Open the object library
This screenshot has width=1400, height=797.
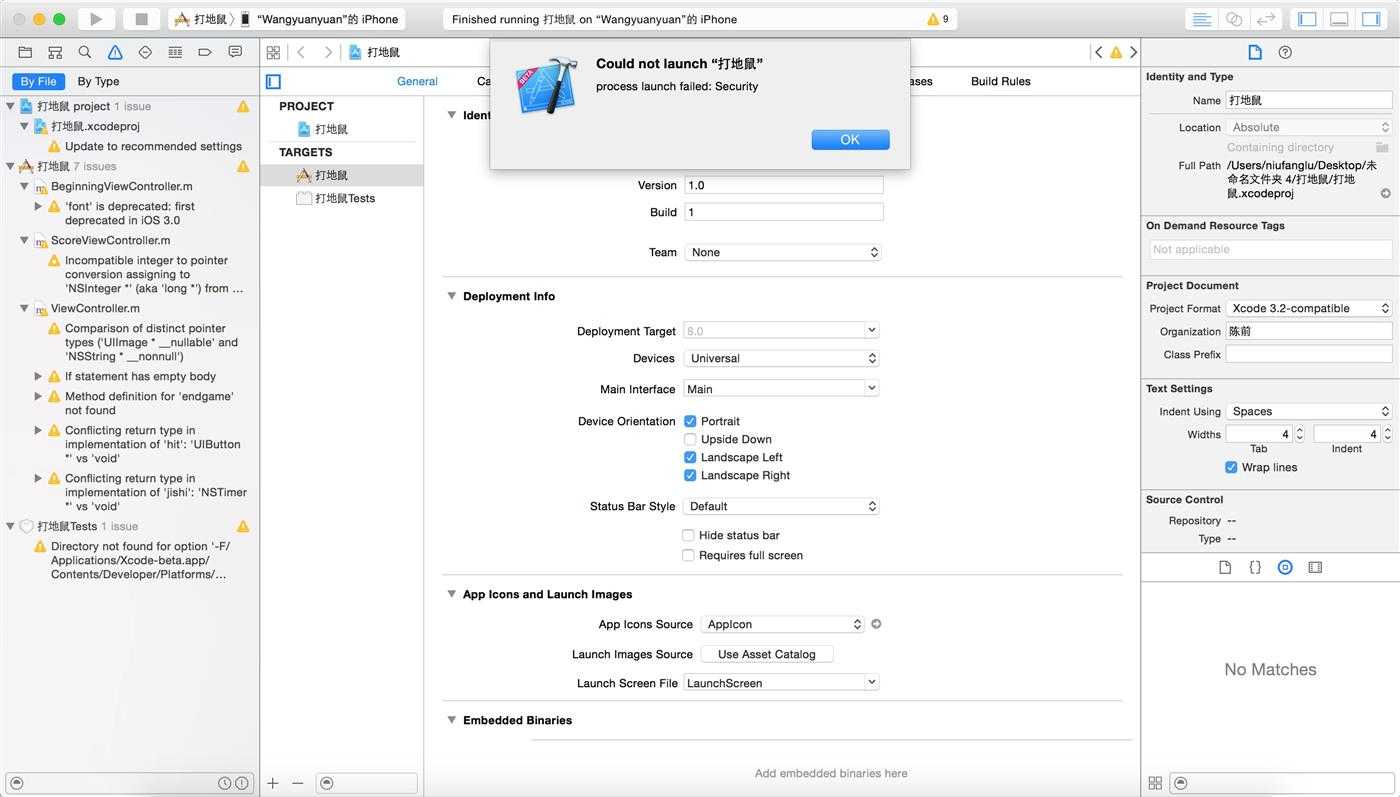click(1285, 567)
